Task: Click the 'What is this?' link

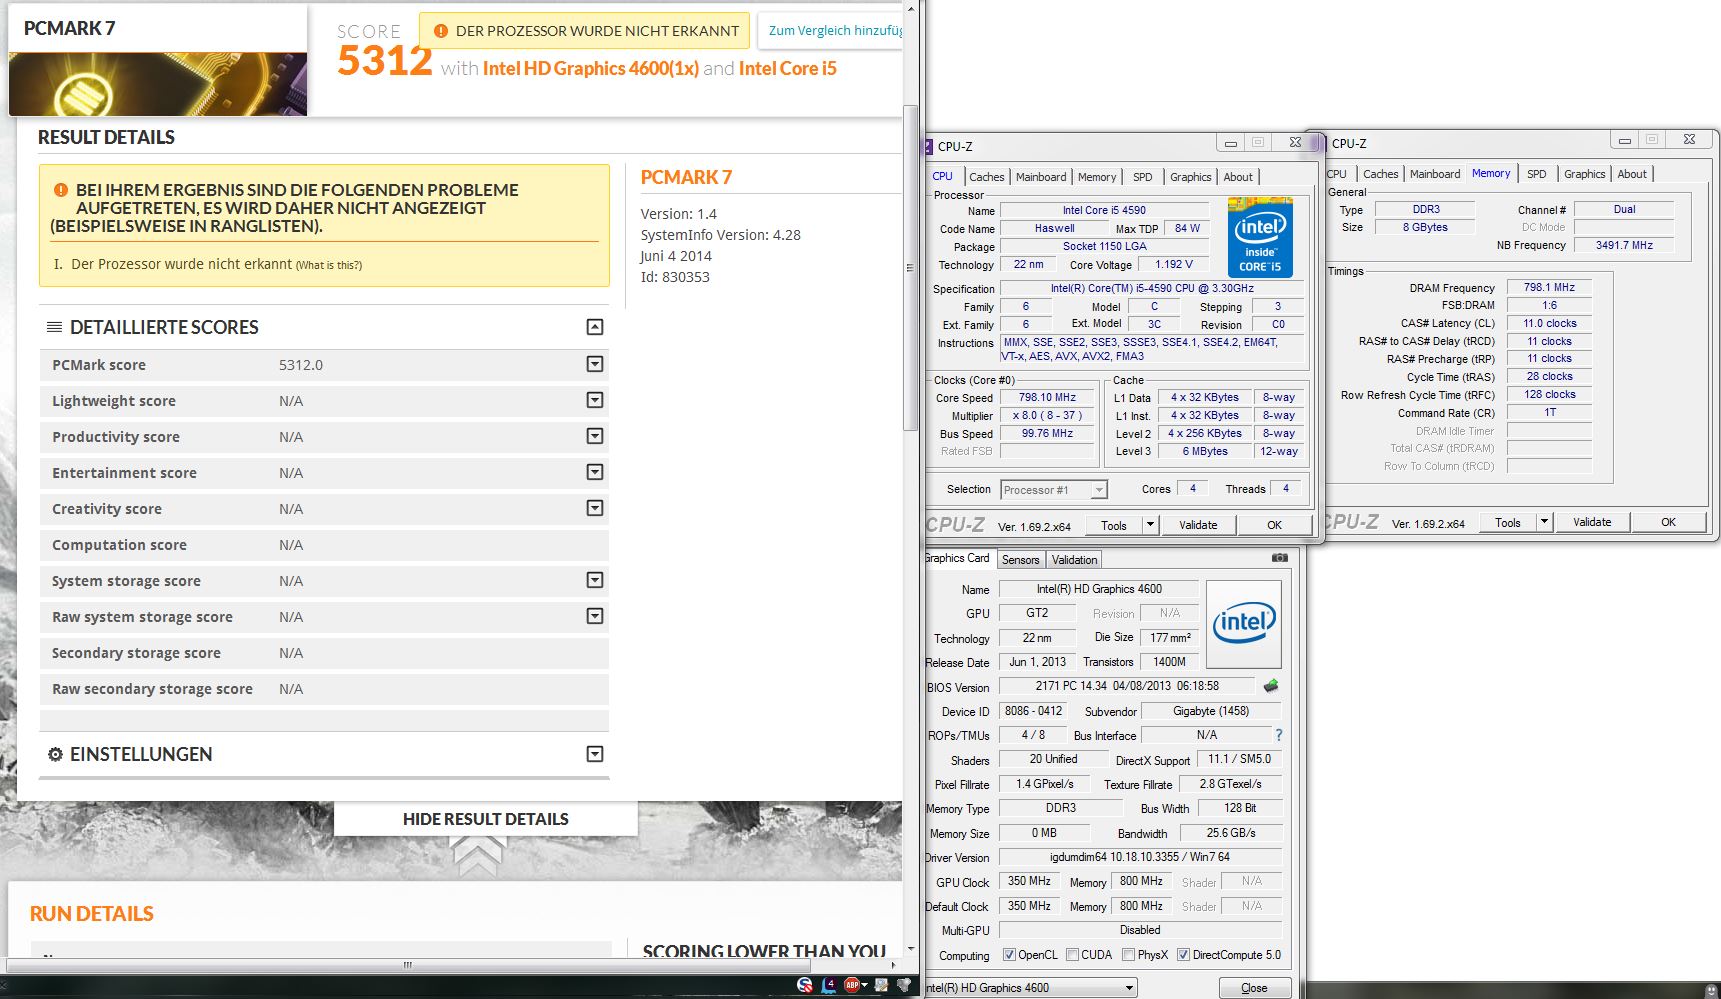Action: tap(329, 265)
